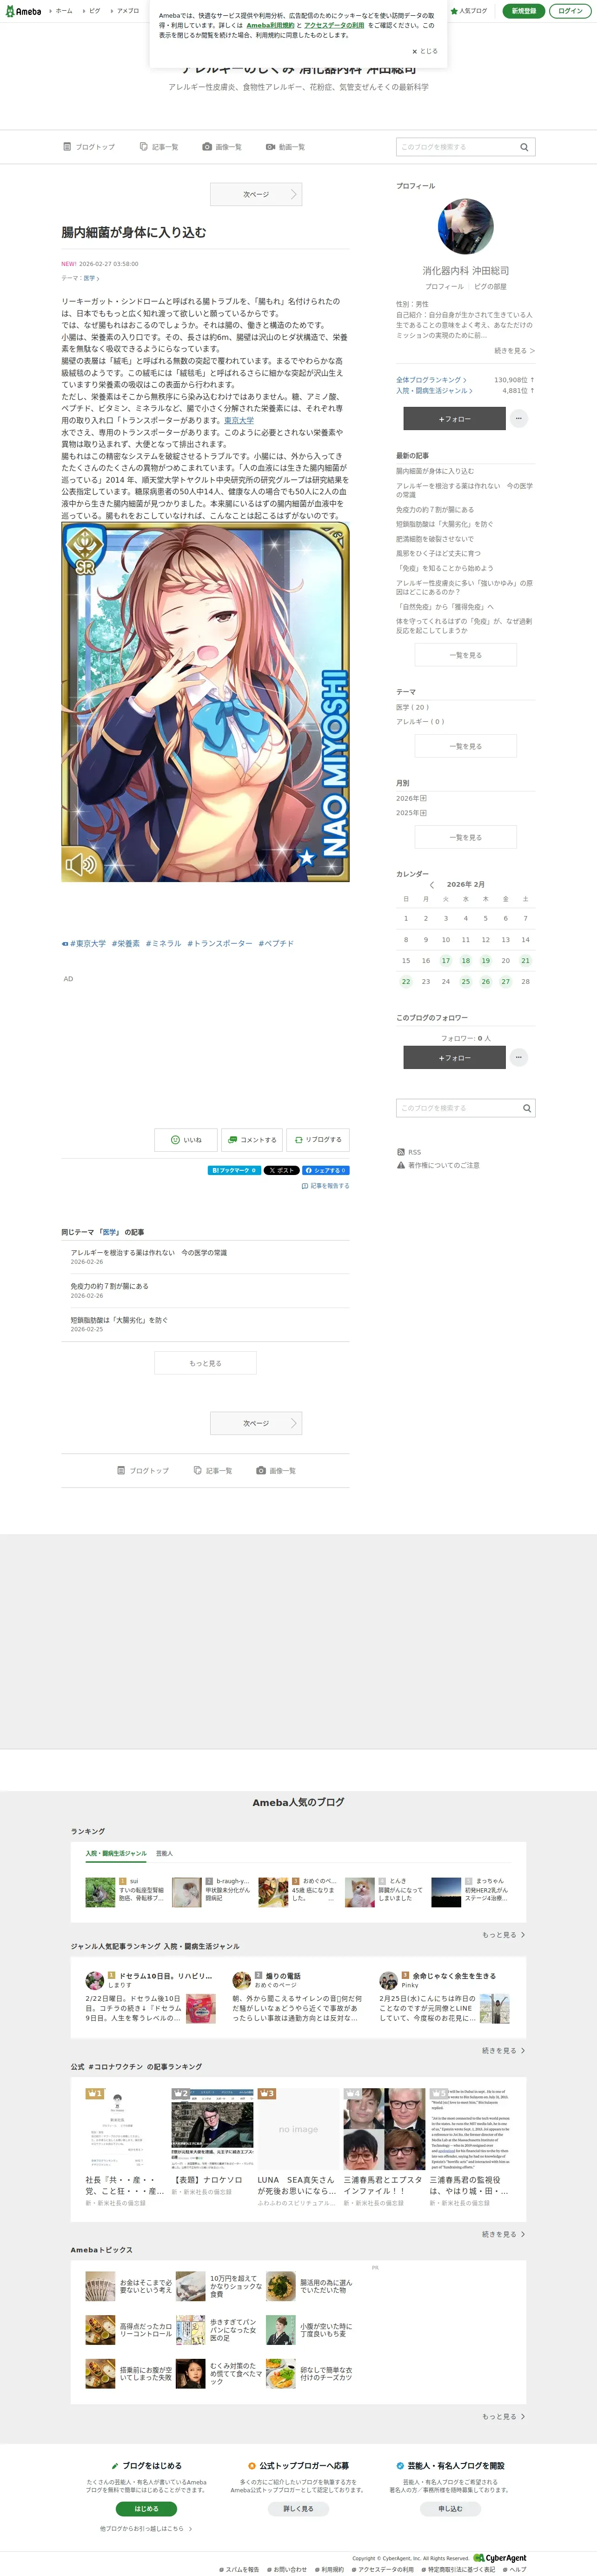Click the Facebook シェアする button
The height and width of the screenshot is (2576, 597).
point(326,1170)
